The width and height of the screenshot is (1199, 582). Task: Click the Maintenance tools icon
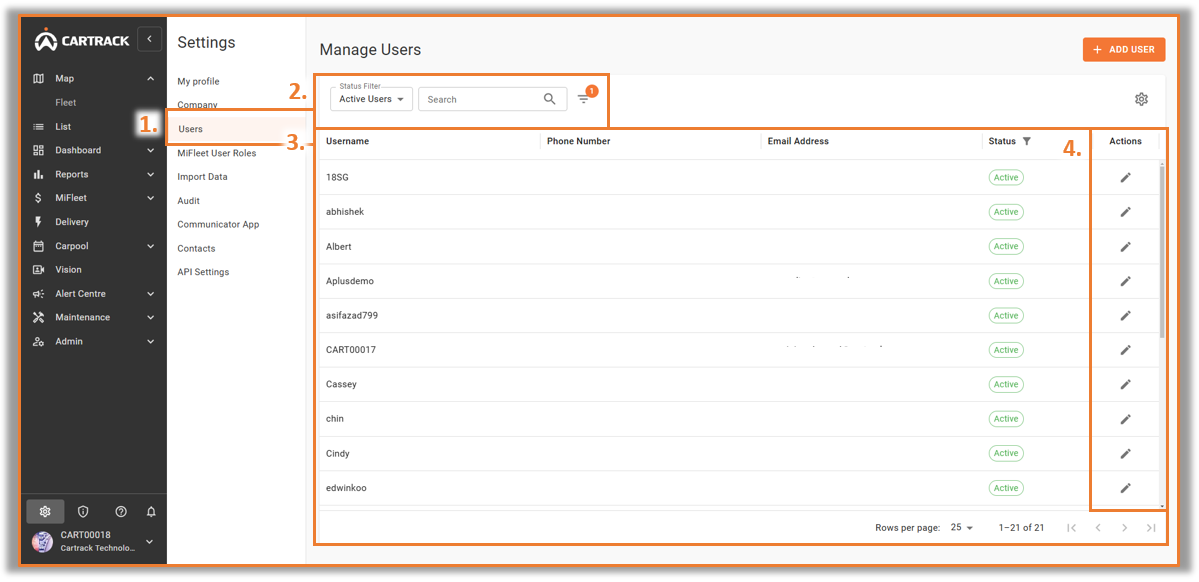point(38,317)
